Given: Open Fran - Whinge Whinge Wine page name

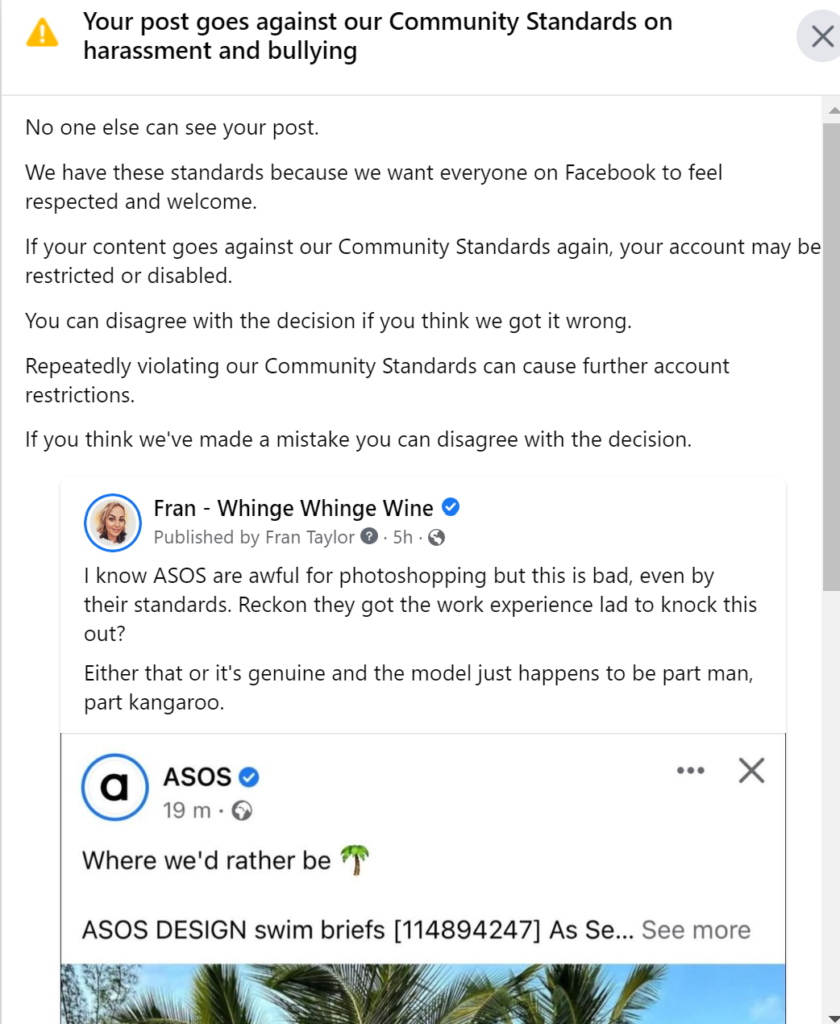Looking at the screenshot, I should point(293,508).
